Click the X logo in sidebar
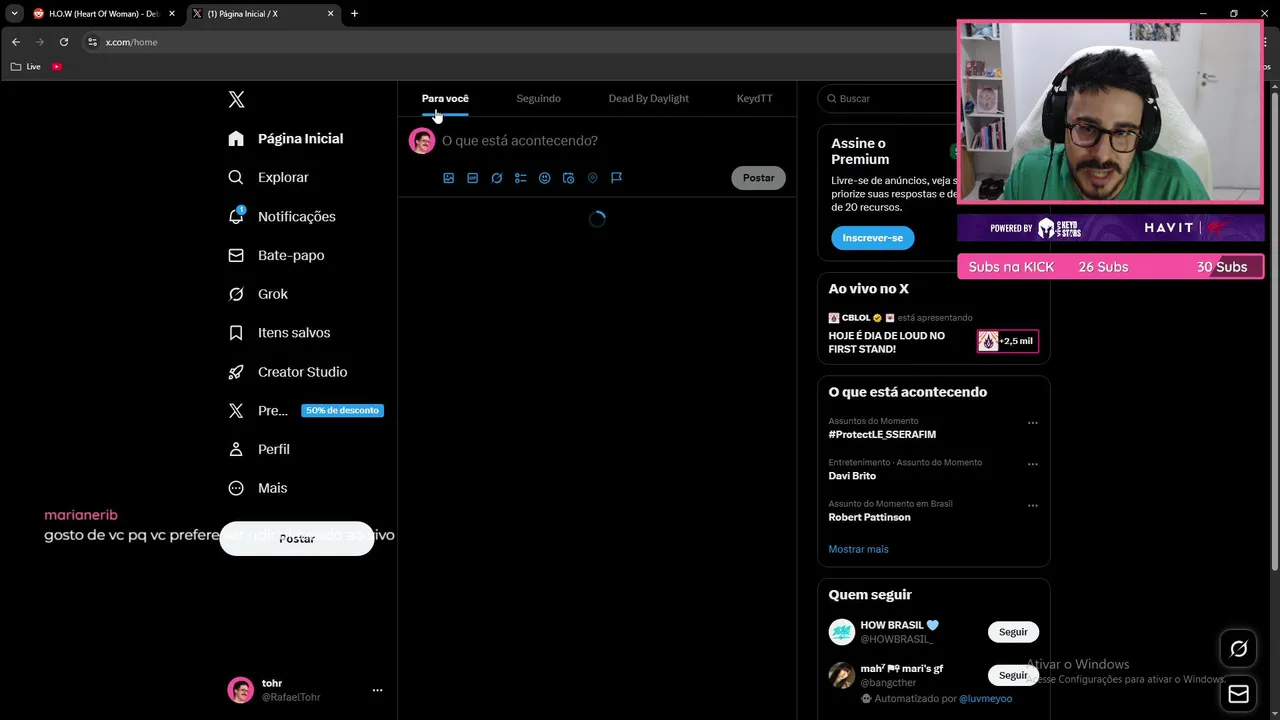Viewport: 1280px width, 720px height. tap(236, 99)
